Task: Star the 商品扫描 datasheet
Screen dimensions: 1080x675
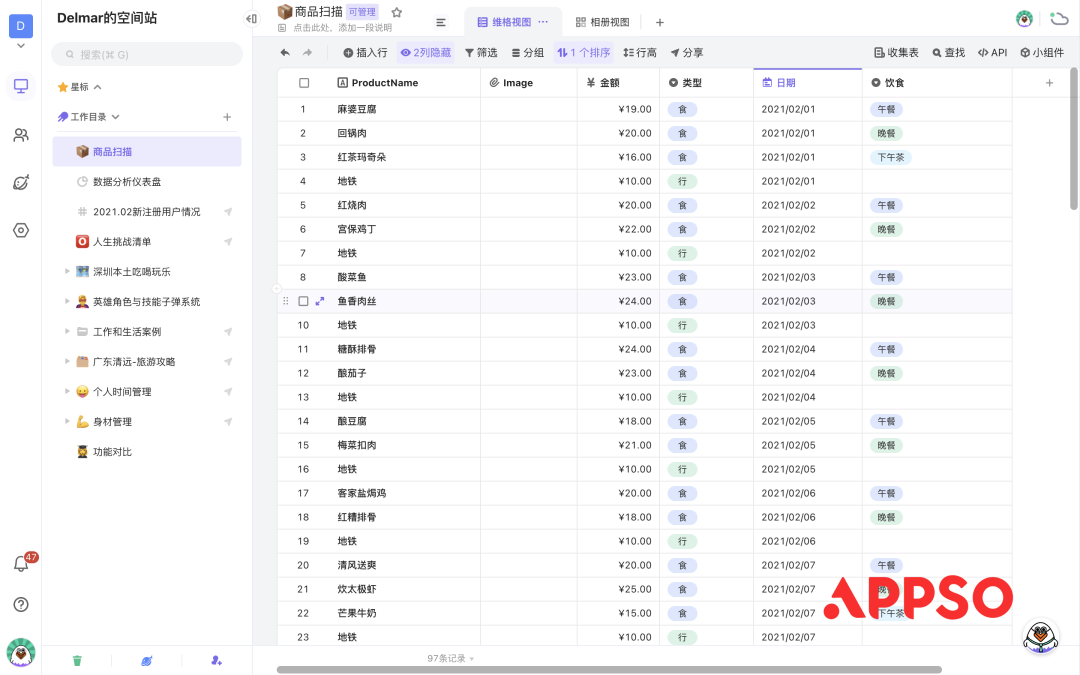Action: (x=397, y=12)
